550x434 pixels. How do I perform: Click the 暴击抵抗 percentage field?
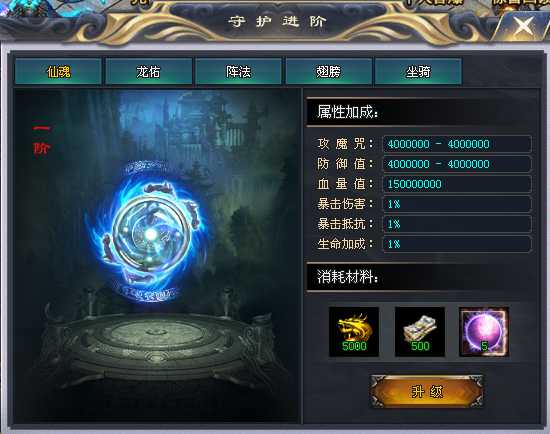457,224
